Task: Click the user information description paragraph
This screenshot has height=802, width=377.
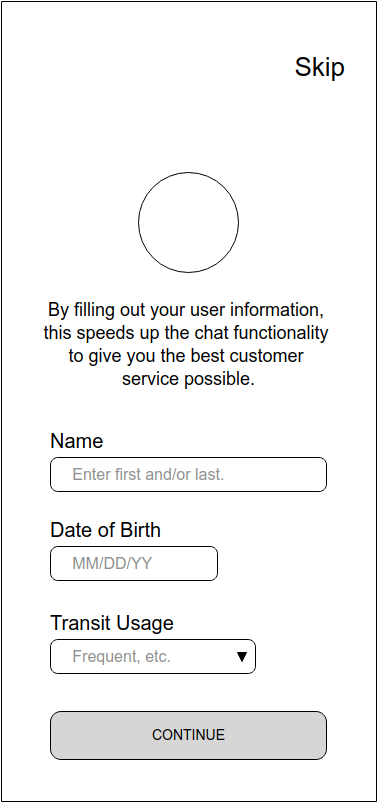Action: [x=186, y=344]
